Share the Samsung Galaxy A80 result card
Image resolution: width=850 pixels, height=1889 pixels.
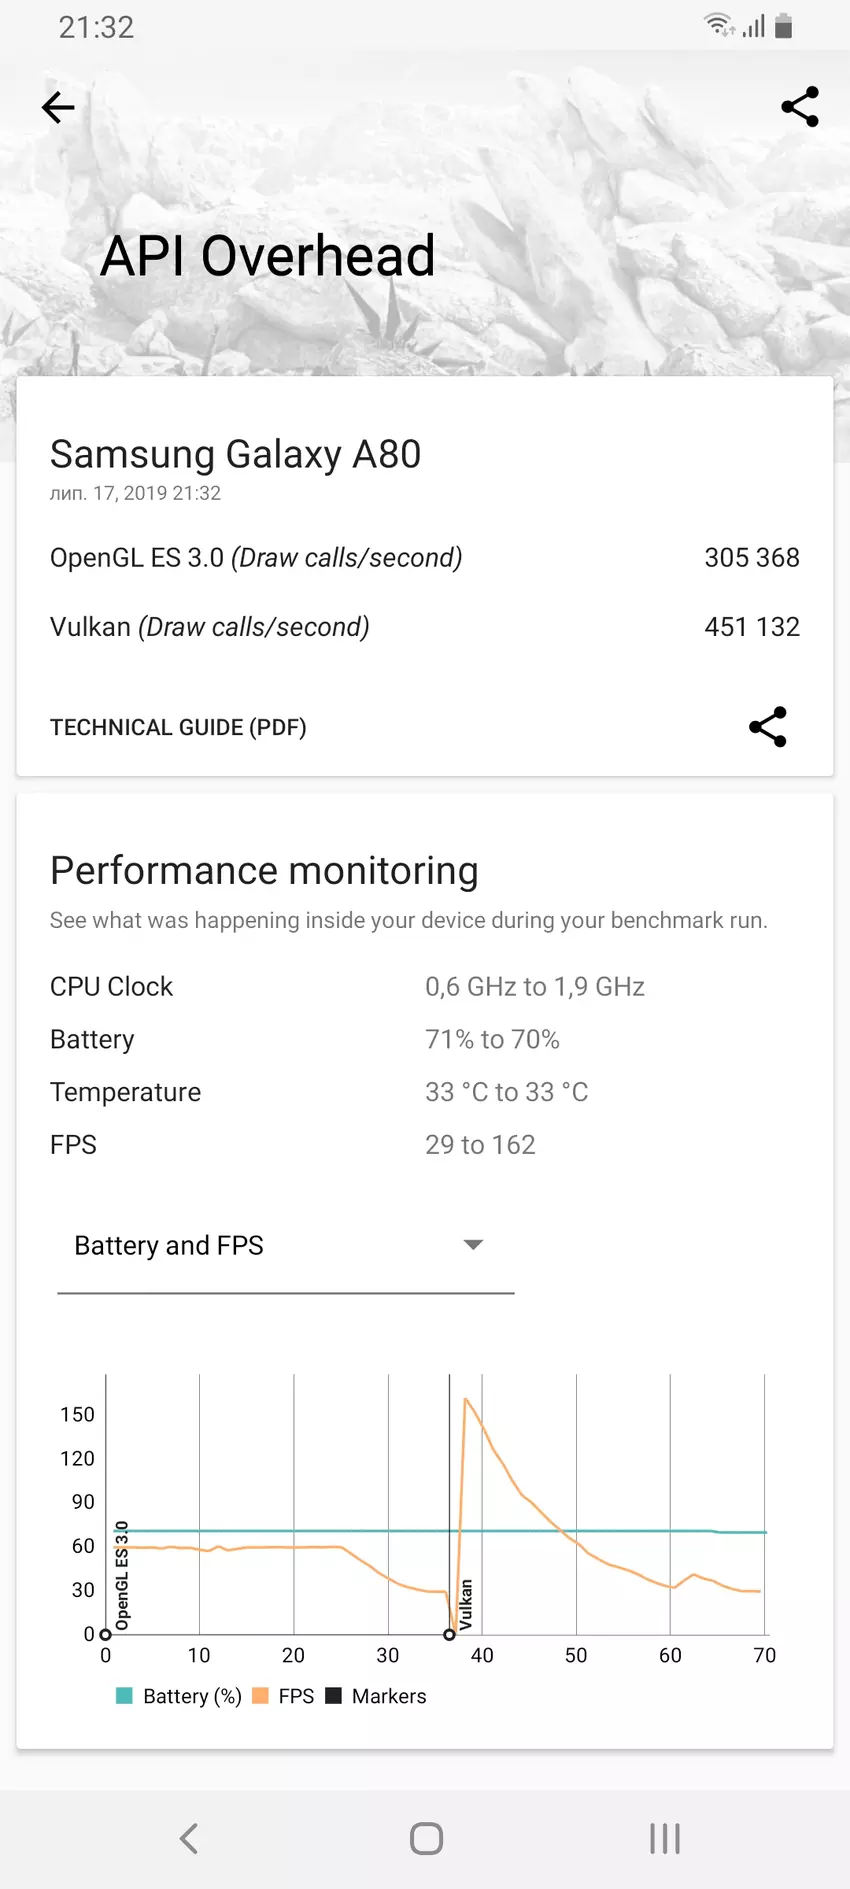(767, 727)
